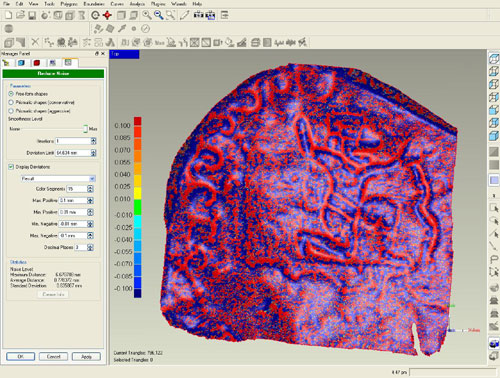Viewport: 500px width, 378px height.
Task: Open the Result dropdown under Display Deviations
Action: coord(58,179)
